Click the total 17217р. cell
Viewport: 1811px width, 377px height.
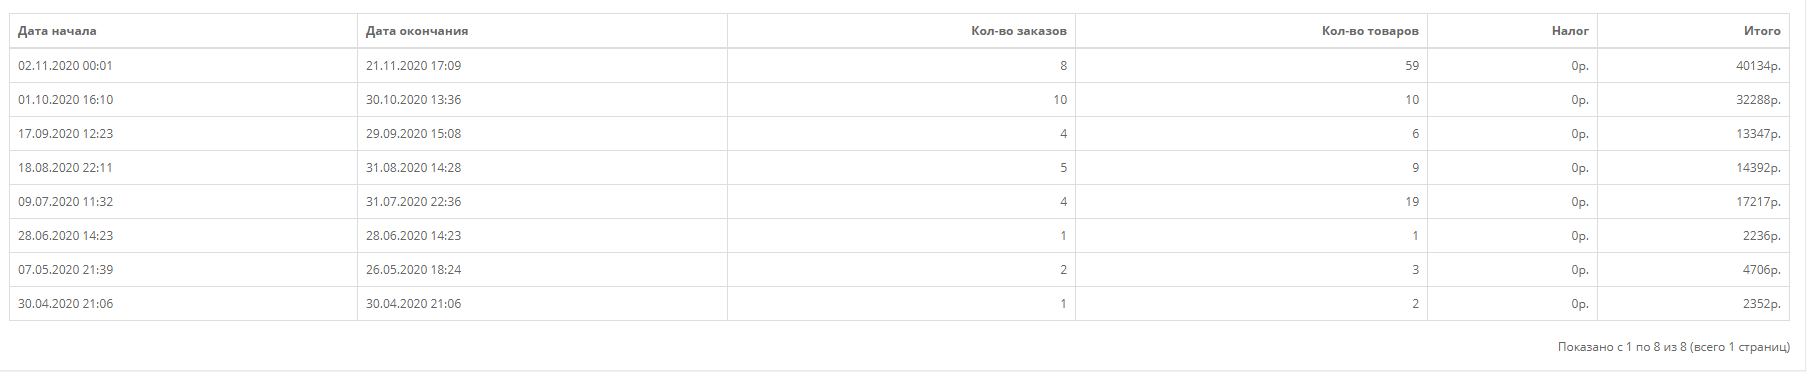point(1693,202)
